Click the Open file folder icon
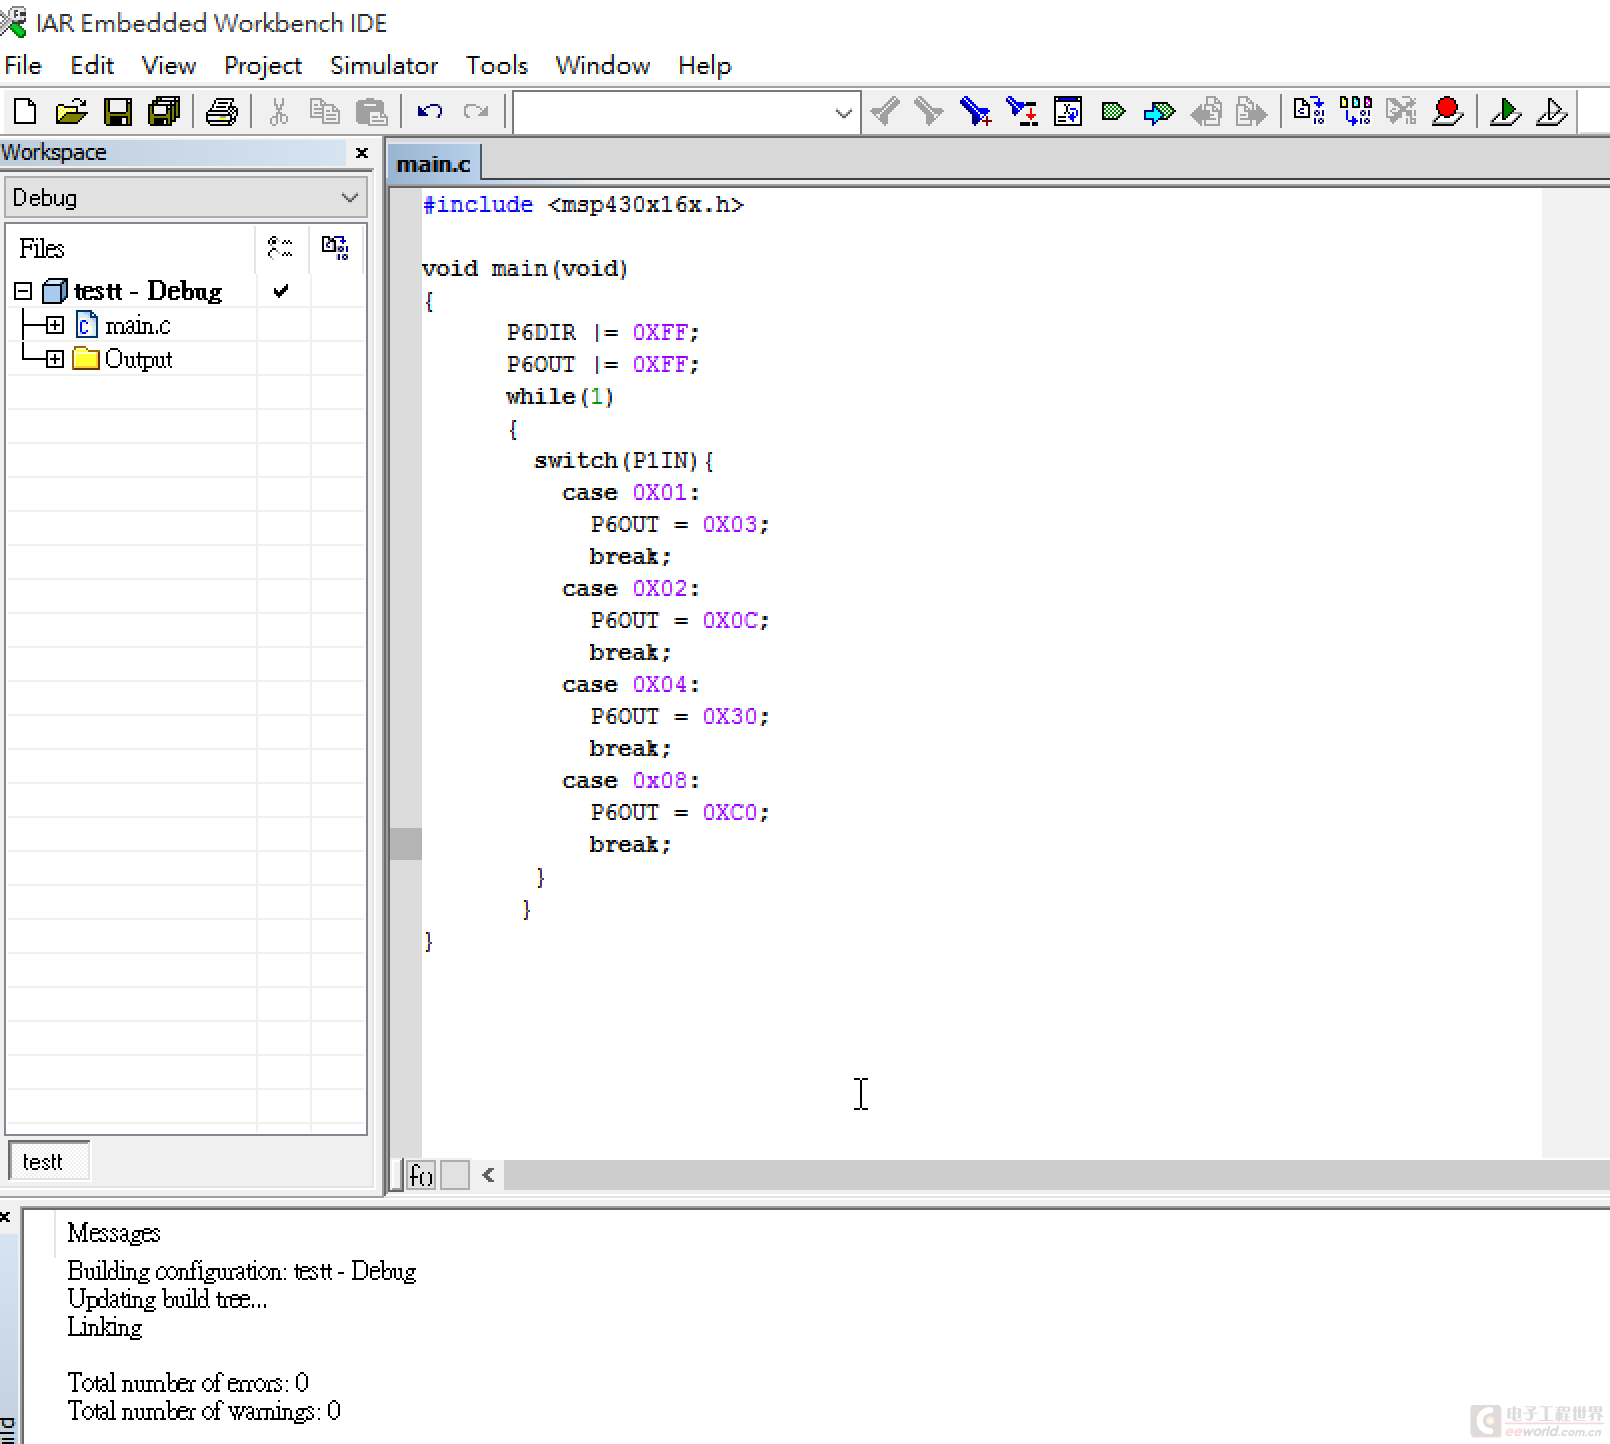Viewport: 1610px width, 1444px height. 71,111
